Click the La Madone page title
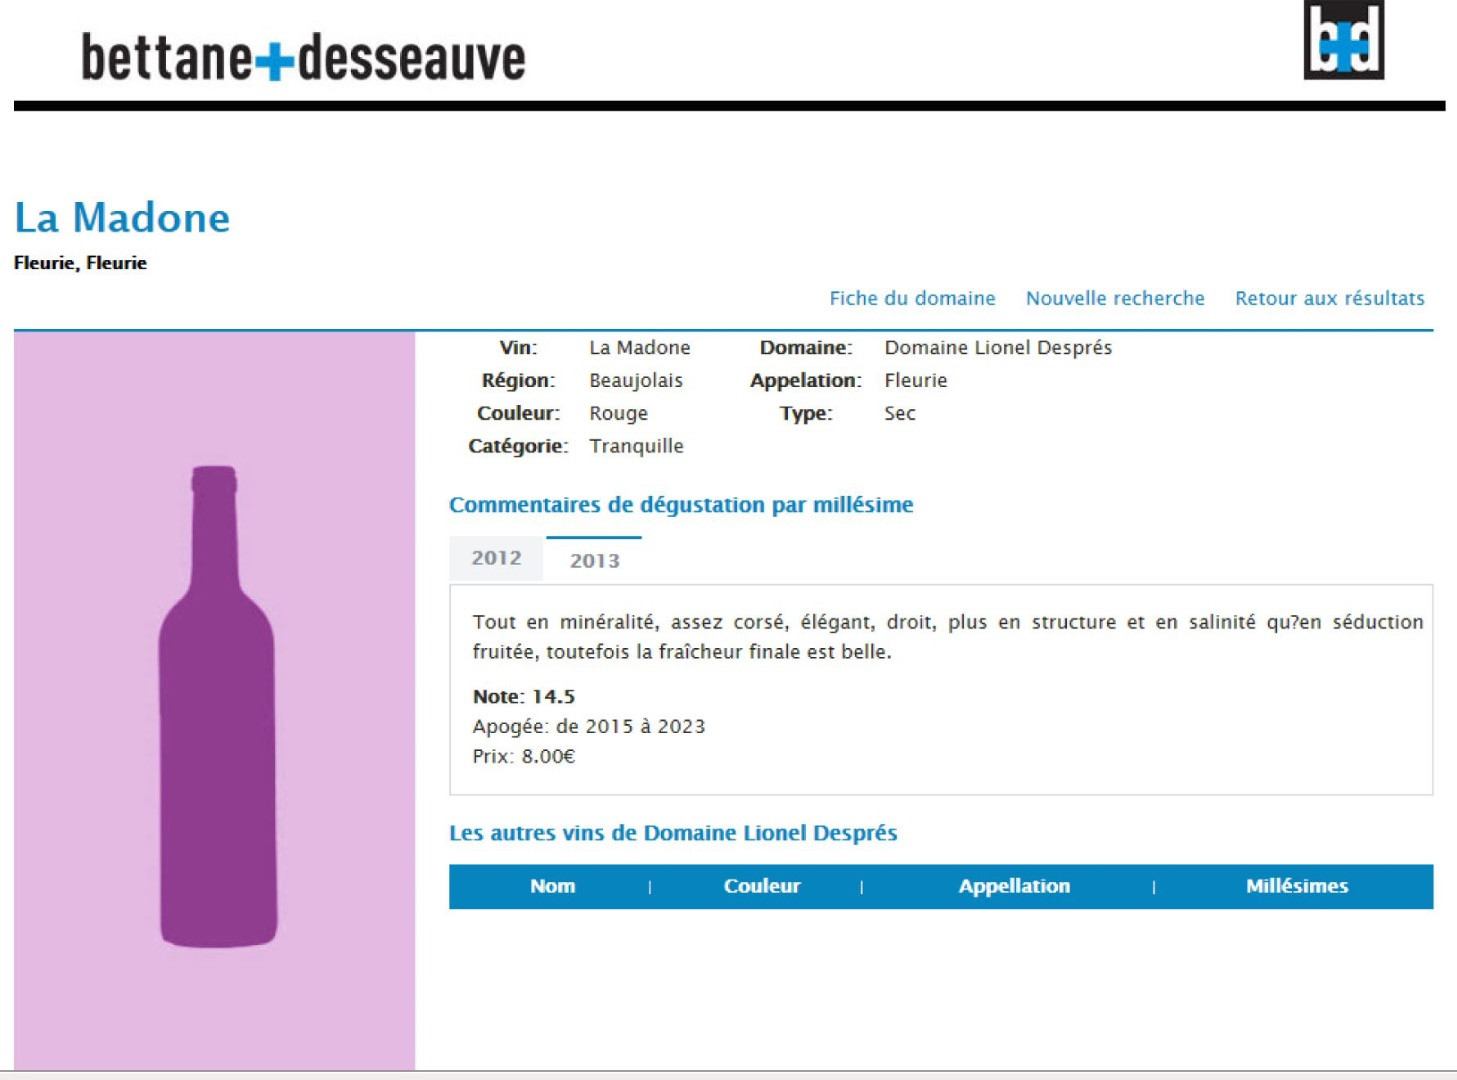Viewport: 1457px width, 1080px height. [x=122, y=218]
